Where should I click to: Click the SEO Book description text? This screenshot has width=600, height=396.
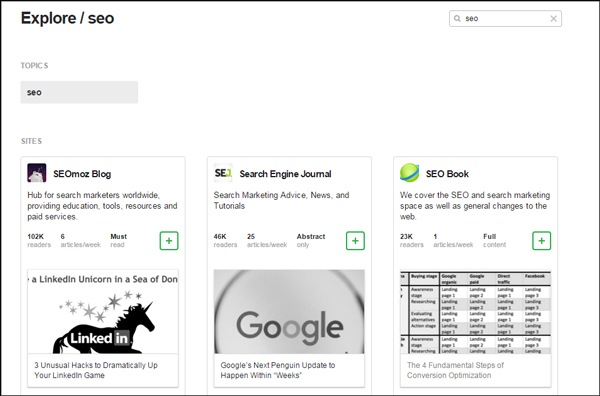475,206
